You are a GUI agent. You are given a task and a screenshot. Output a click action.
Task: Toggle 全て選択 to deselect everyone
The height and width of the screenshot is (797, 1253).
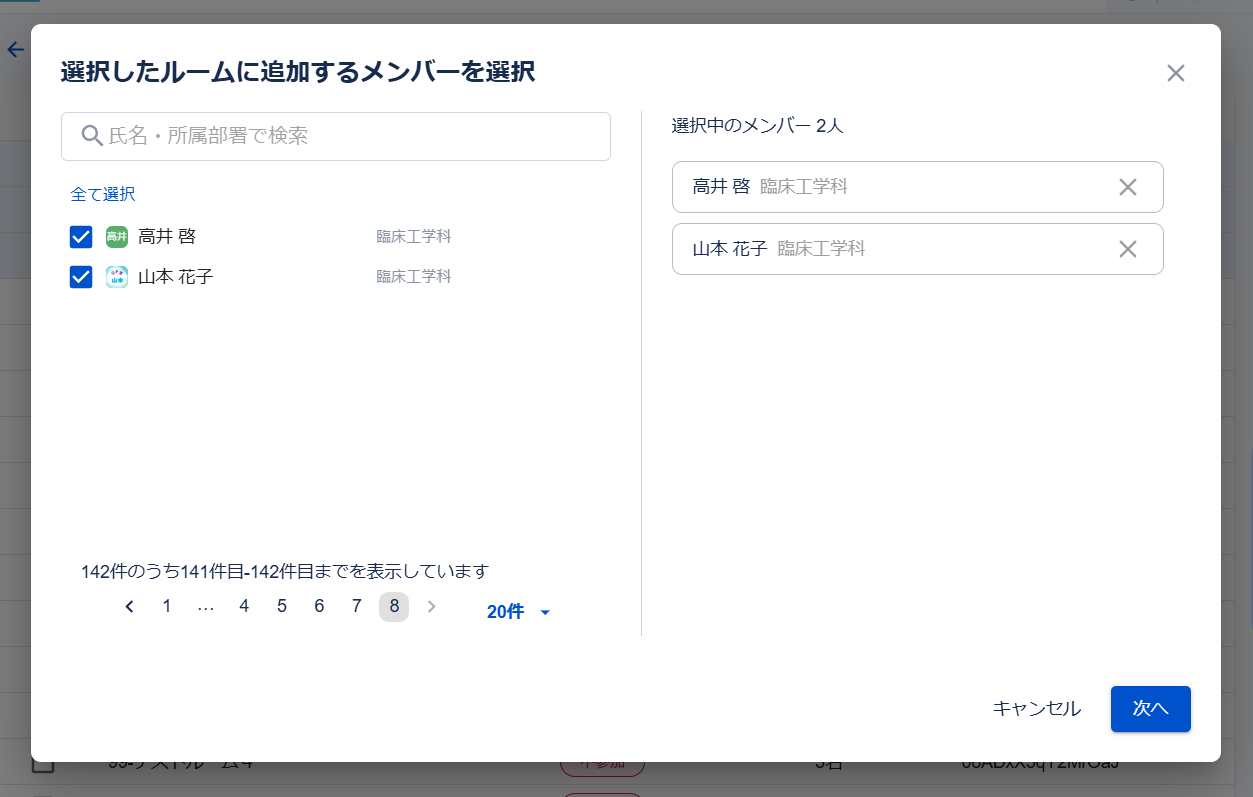click(103, 195)
